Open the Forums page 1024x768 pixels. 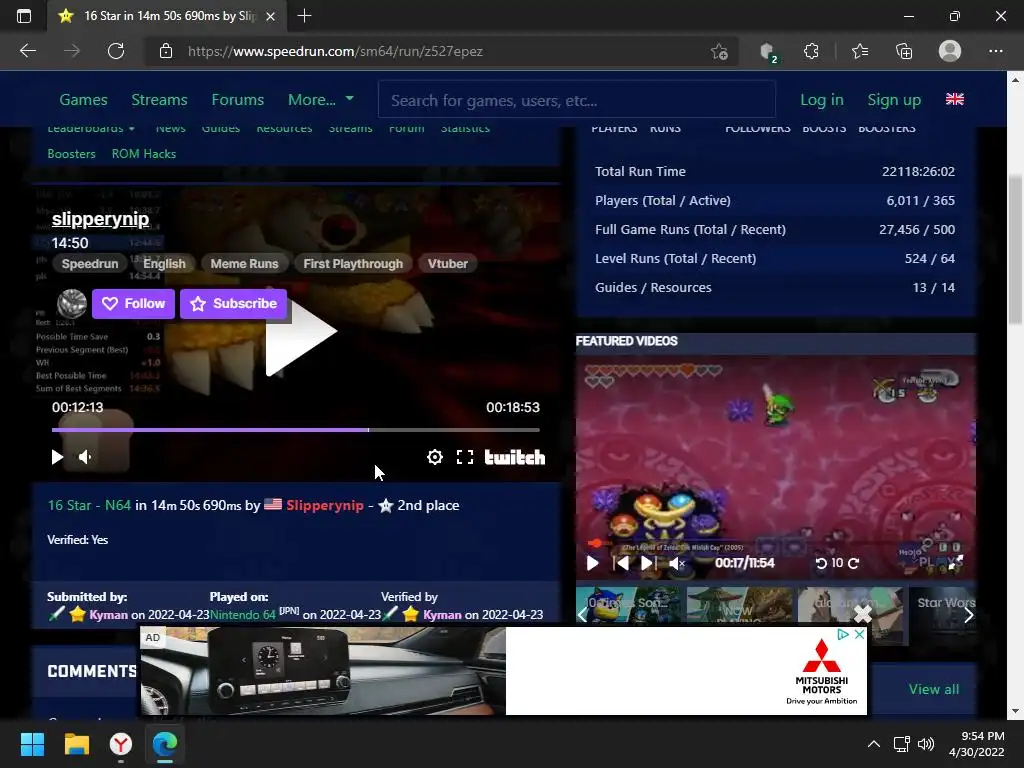[x=238, y=100]
